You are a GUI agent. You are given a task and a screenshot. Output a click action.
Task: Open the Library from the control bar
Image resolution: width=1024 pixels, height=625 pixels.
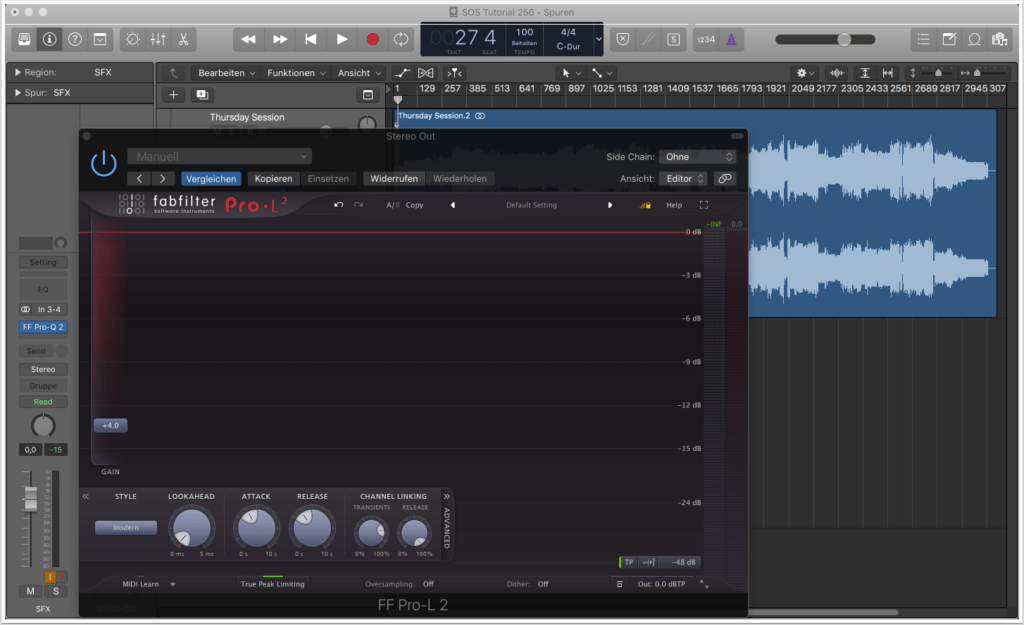[23, 39]
